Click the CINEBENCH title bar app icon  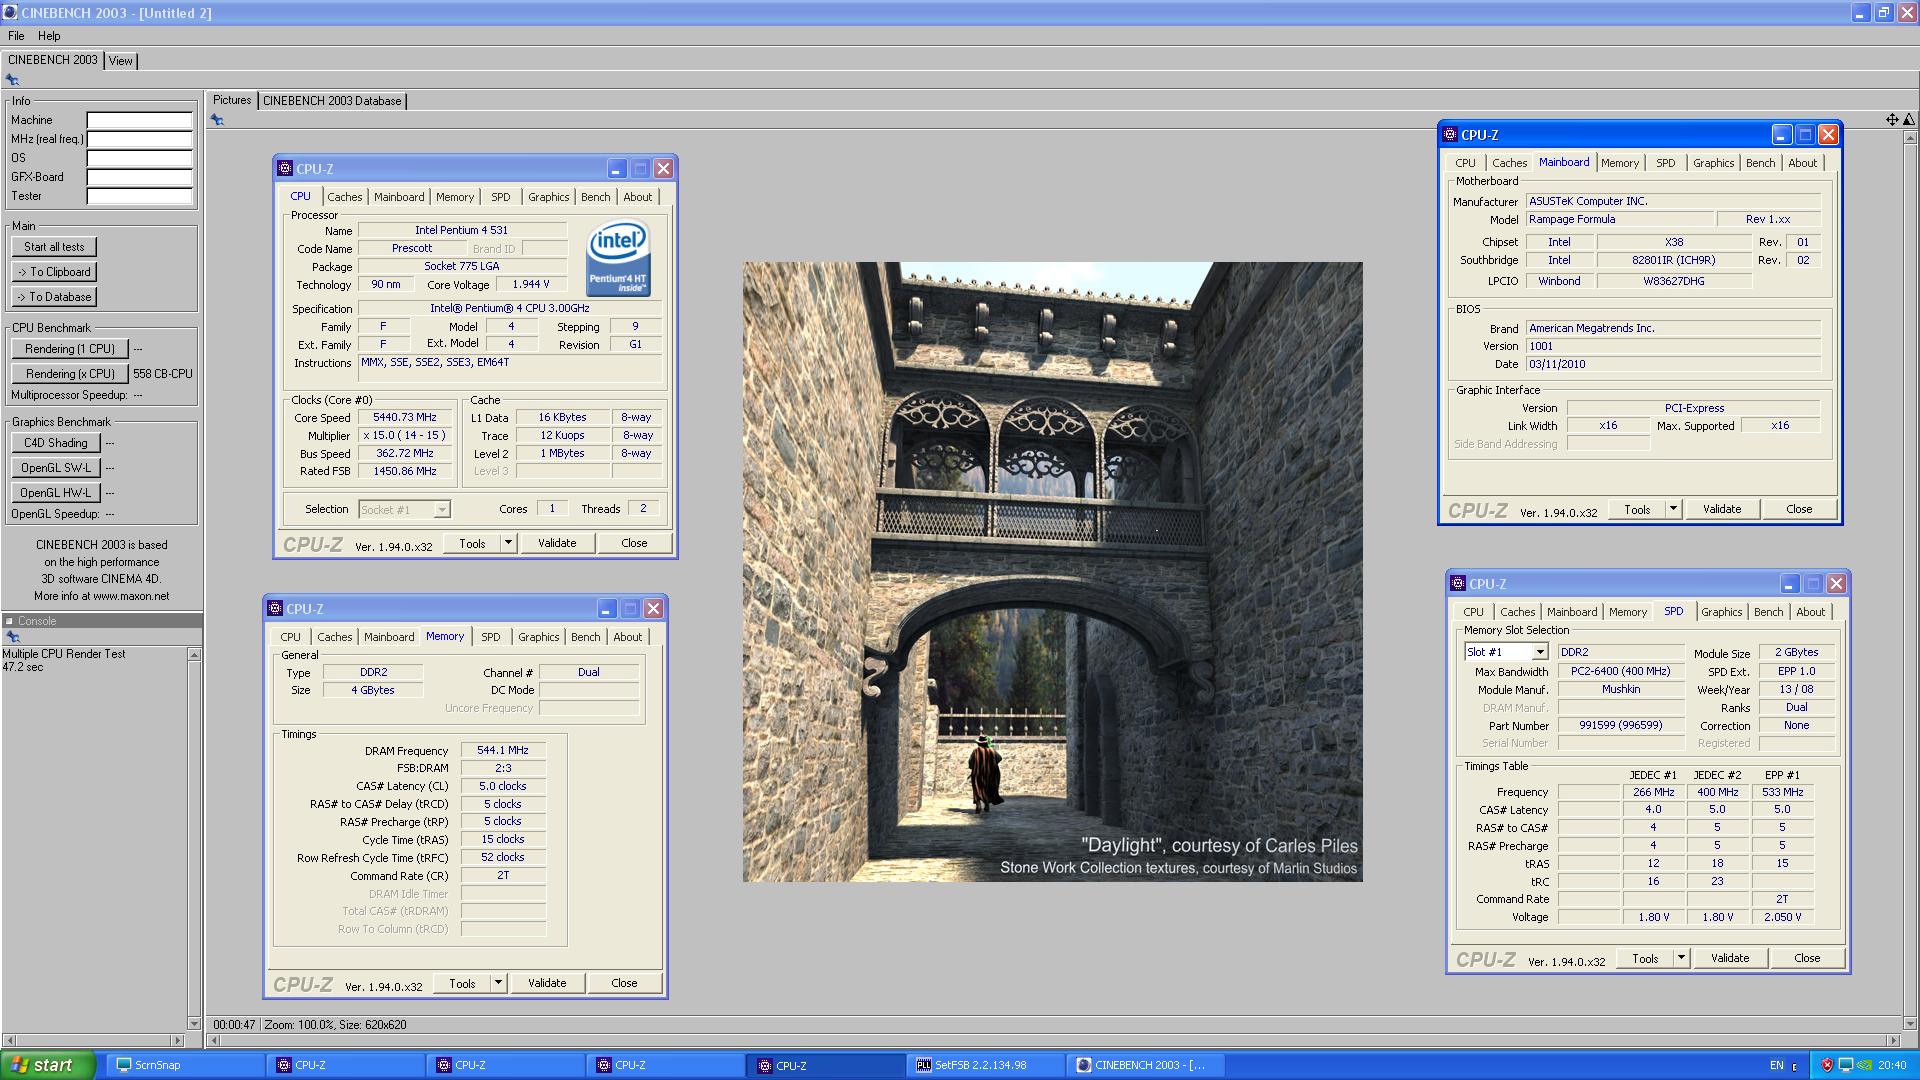(x=10, y=13)
